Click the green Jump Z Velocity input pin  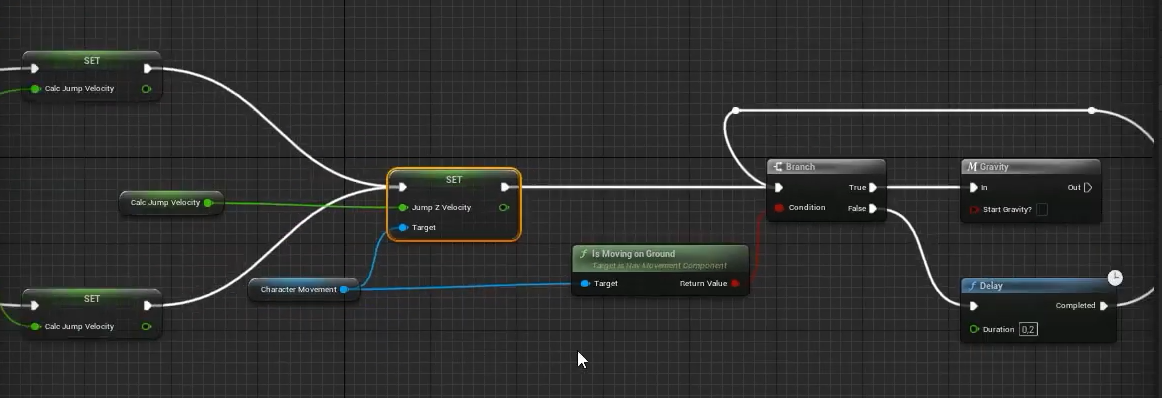coord(402,208)
